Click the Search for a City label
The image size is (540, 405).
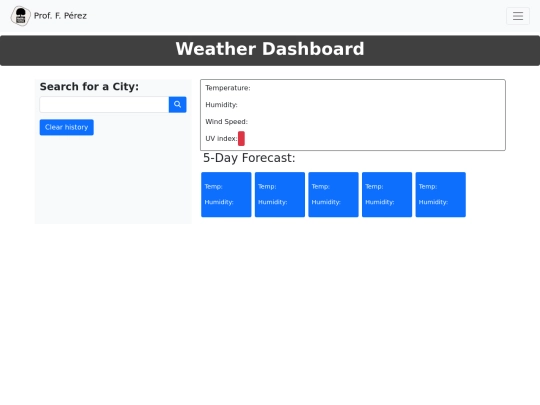(89, 87)
